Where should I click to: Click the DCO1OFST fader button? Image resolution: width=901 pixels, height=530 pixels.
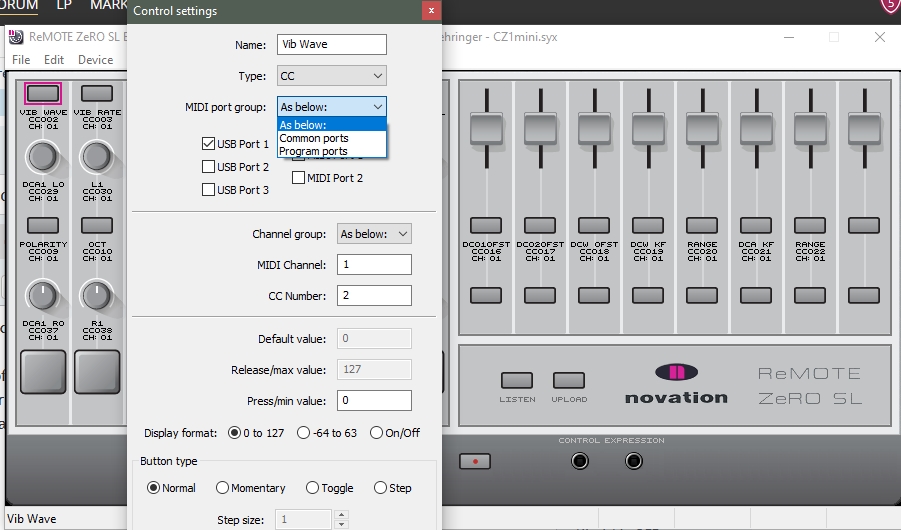486,225
